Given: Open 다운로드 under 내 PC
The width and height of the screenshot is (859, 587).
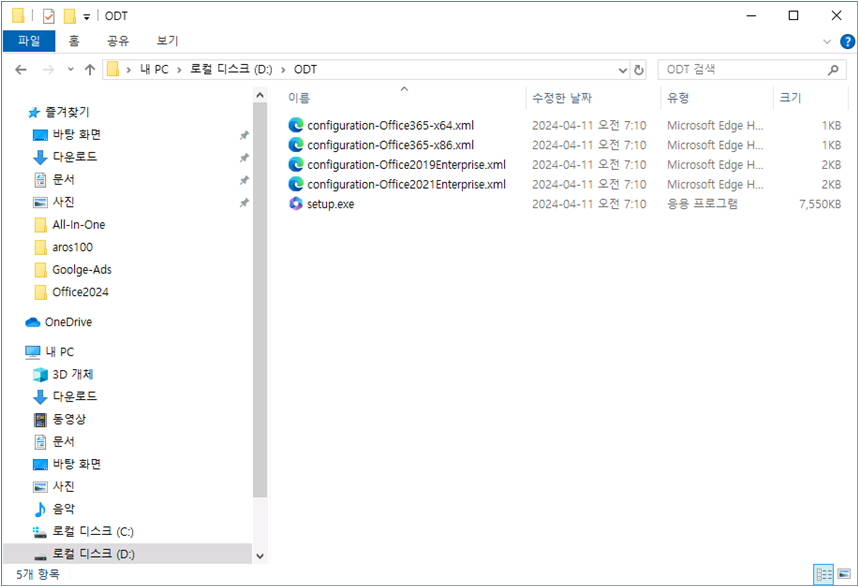Looking at the screenshot, I should (x=65, y=397).
